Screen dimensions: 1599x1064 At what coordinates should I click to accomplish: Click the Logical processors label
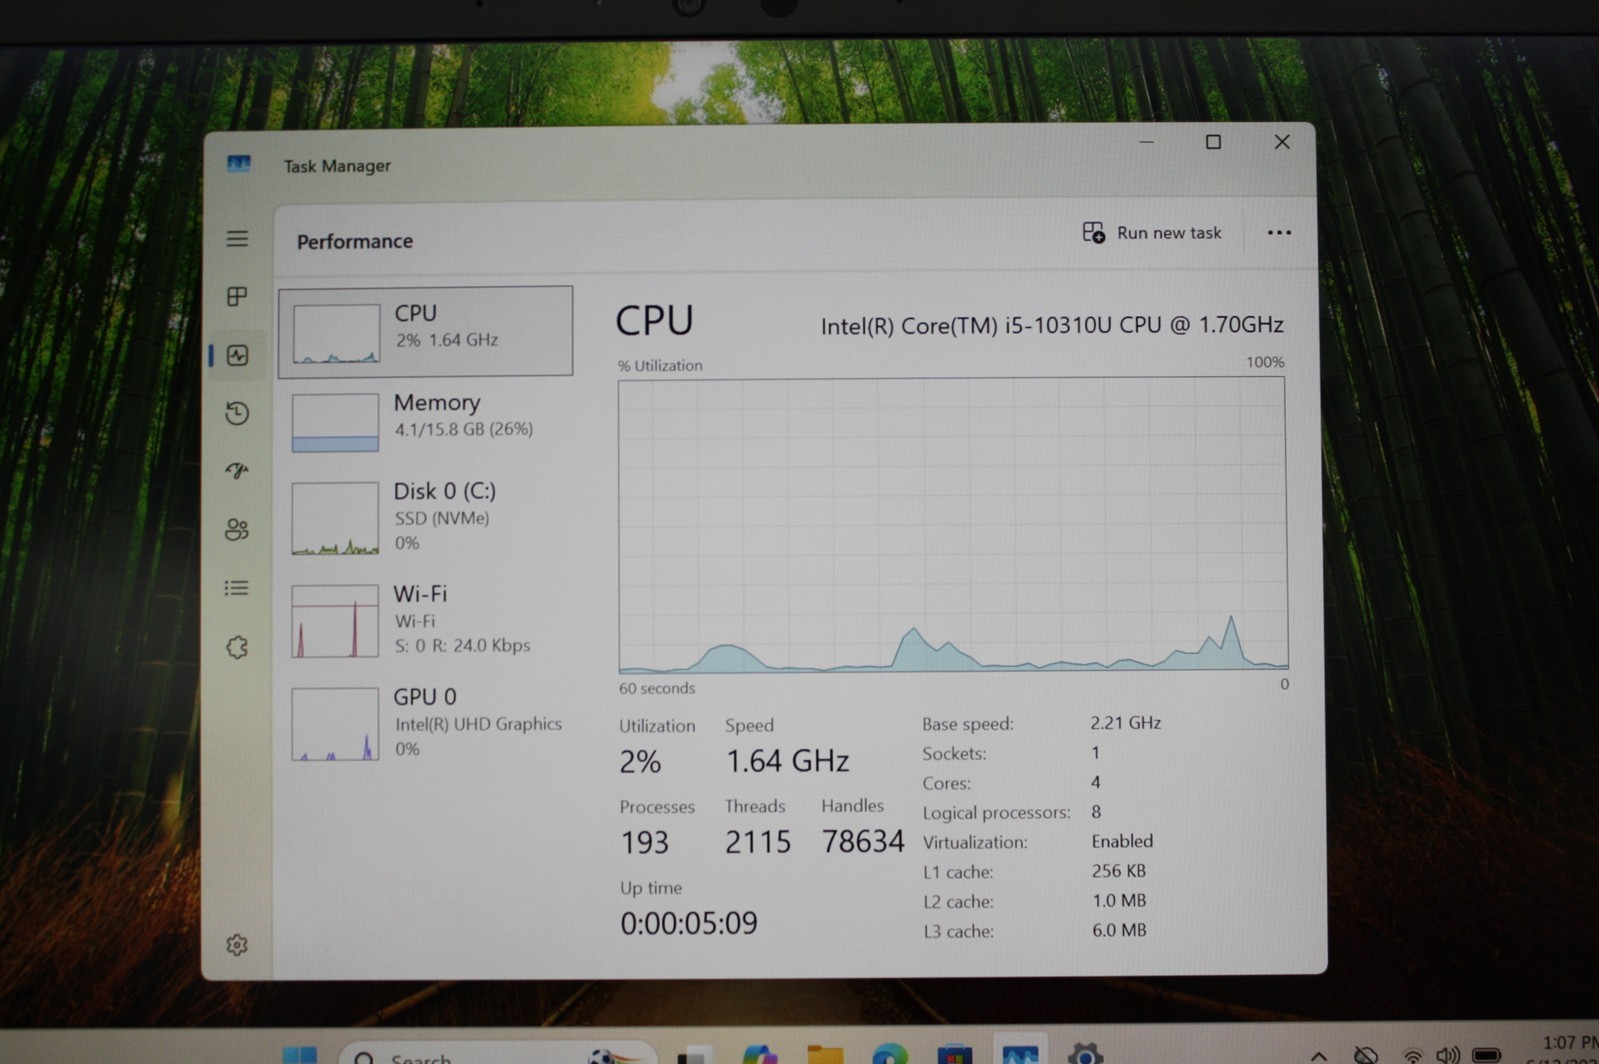coord(996,813)
